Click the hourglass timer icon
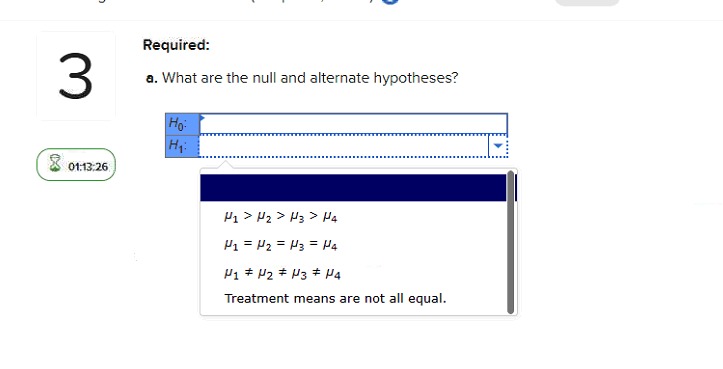This screenshot has width=723, height=369. coord(55,164)
